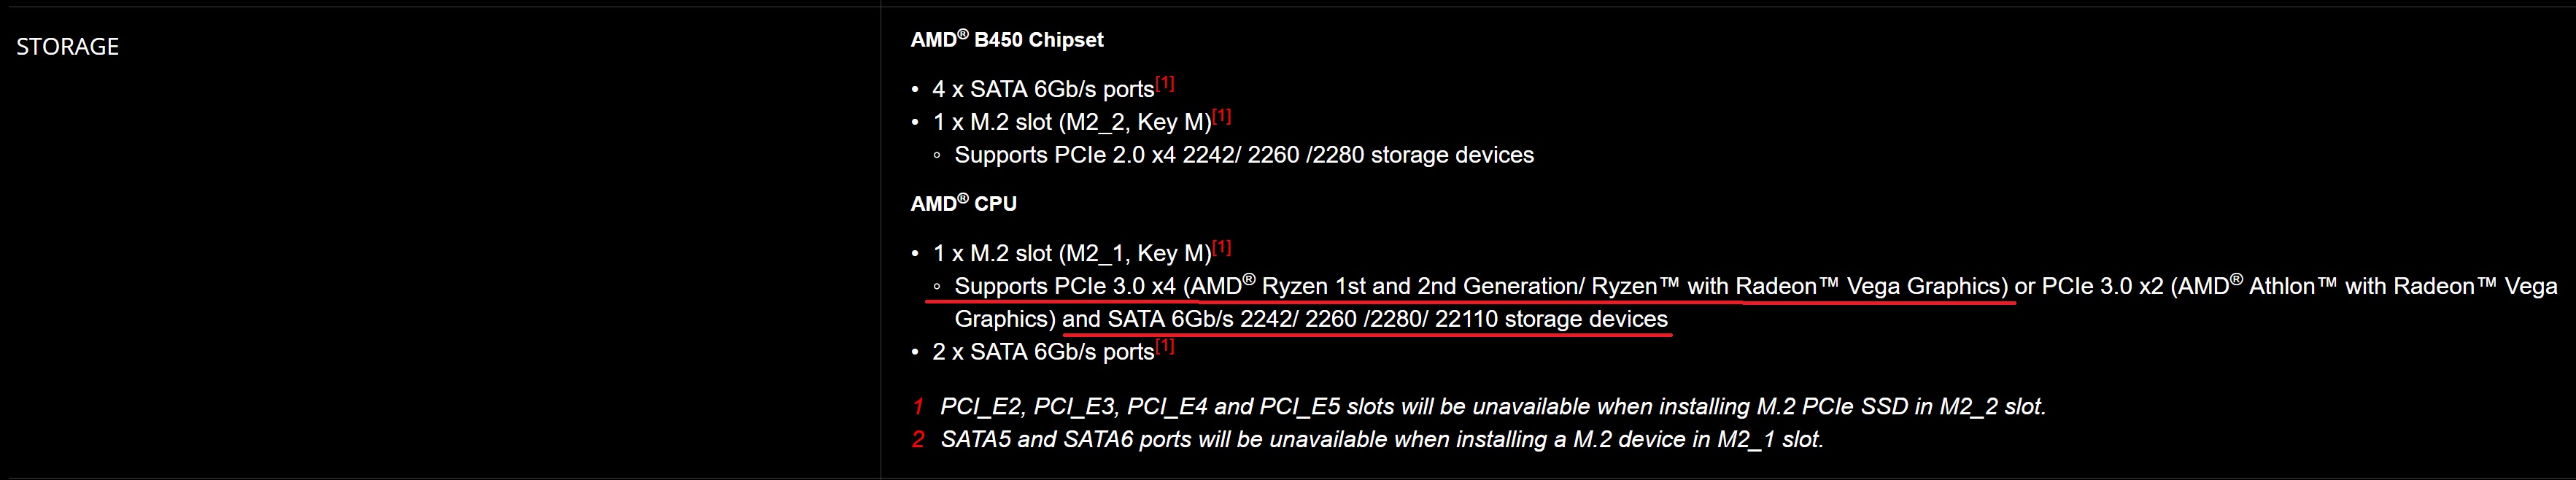Open footnote [1] after 4 x SATA ports

coord(1165,84)
